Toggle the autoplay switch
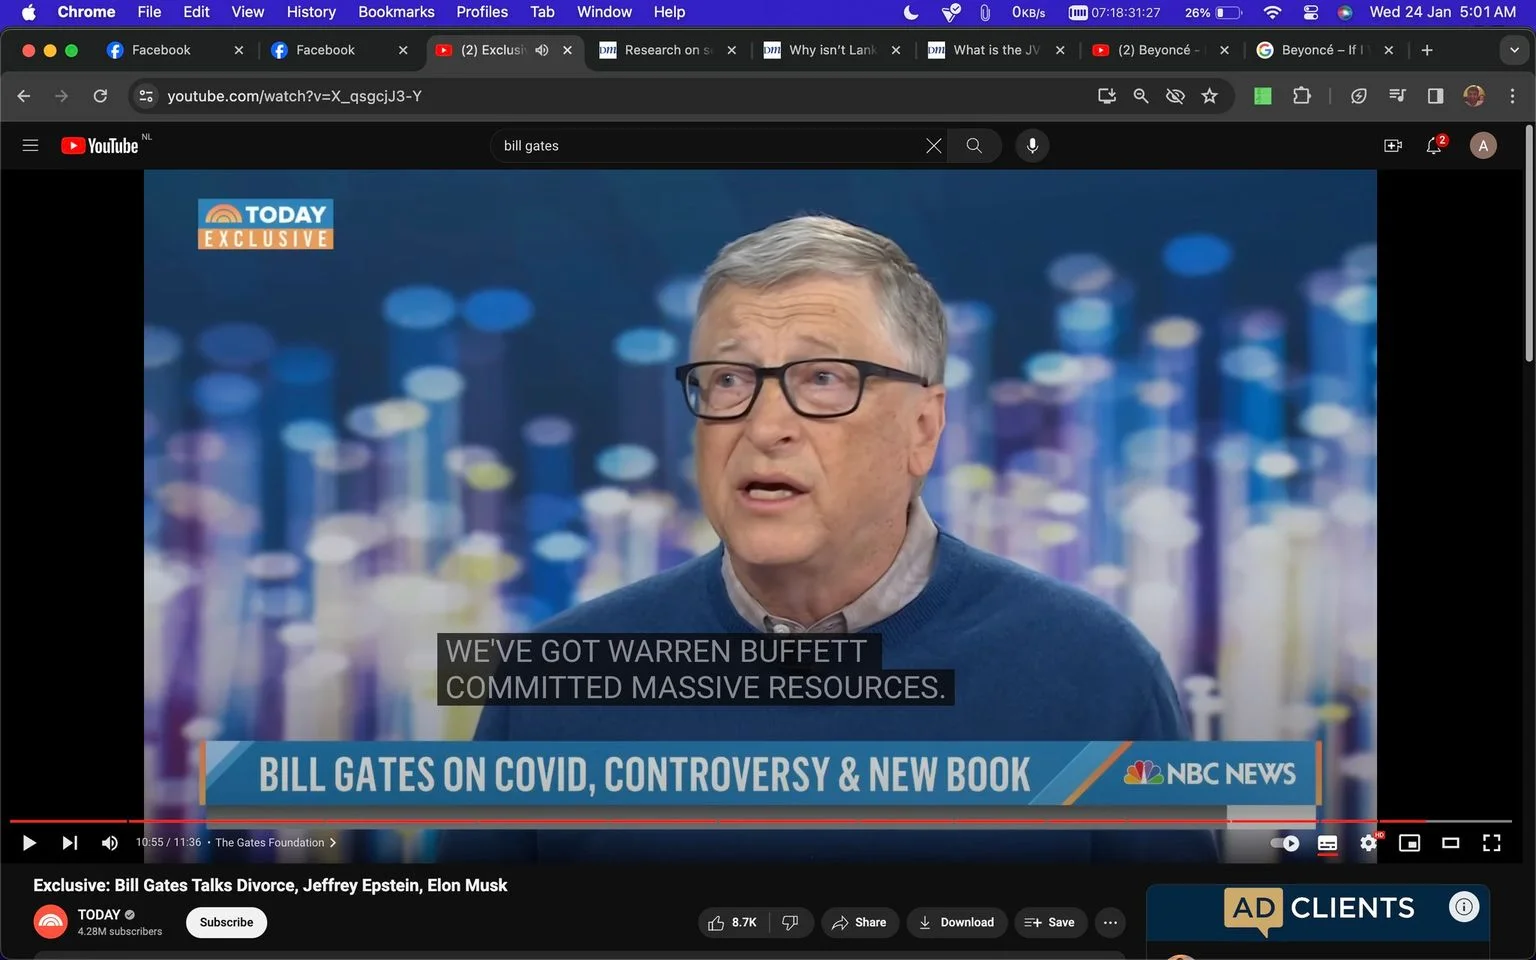1536x960 pixels. point(1285,843)
